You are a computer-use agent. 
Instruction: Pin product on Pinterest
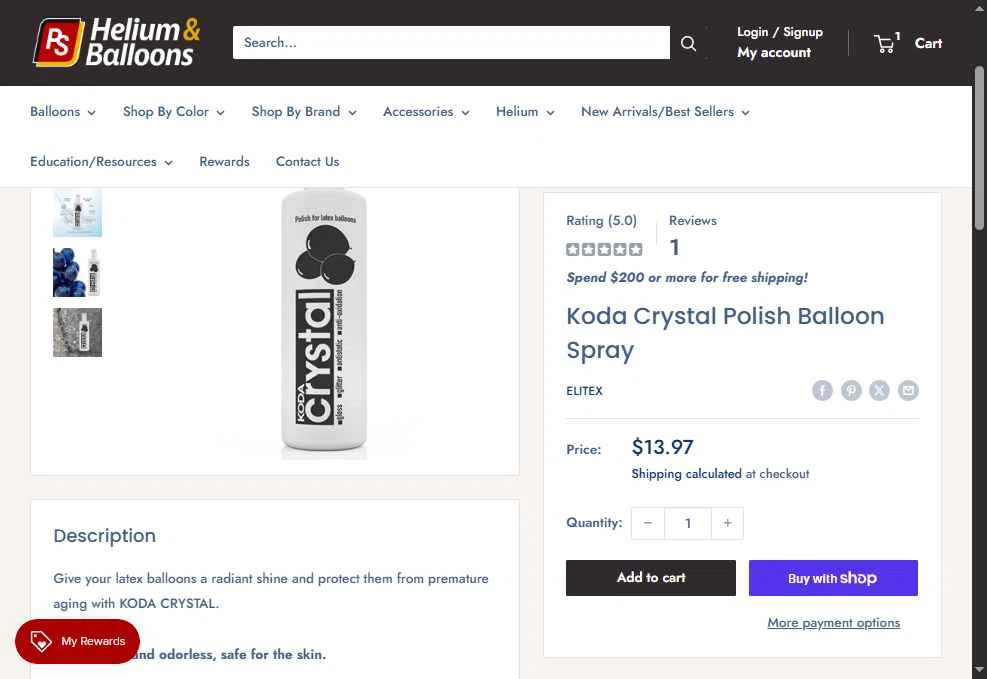[851, 390]
